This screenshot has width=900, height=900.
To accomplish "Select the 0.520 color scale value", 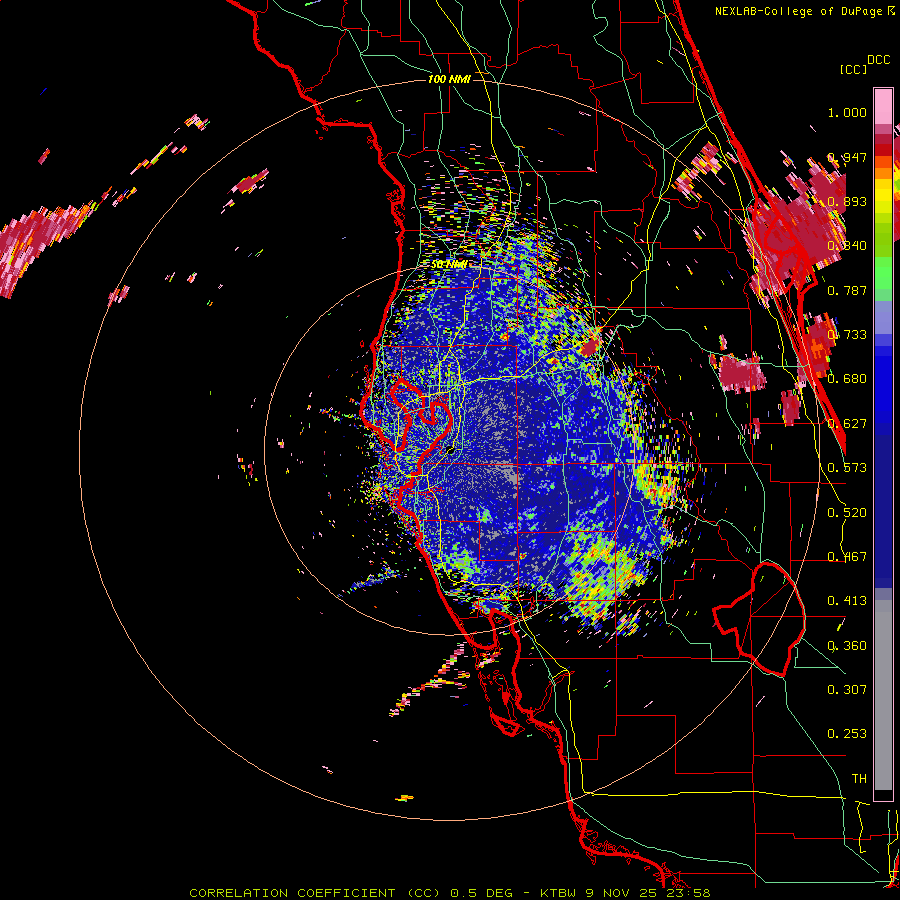I will [847, 513].
